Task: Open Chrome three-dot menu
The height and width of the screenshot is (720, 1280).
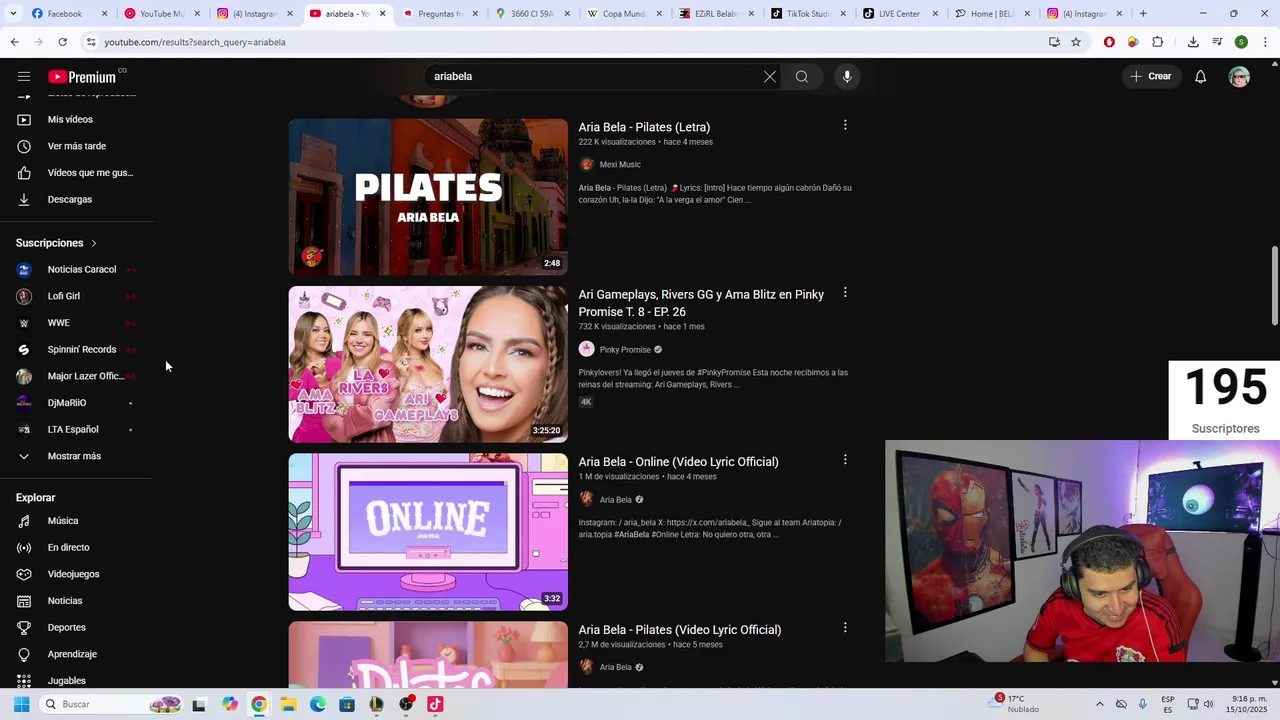Action: (x=1265, y=42)
